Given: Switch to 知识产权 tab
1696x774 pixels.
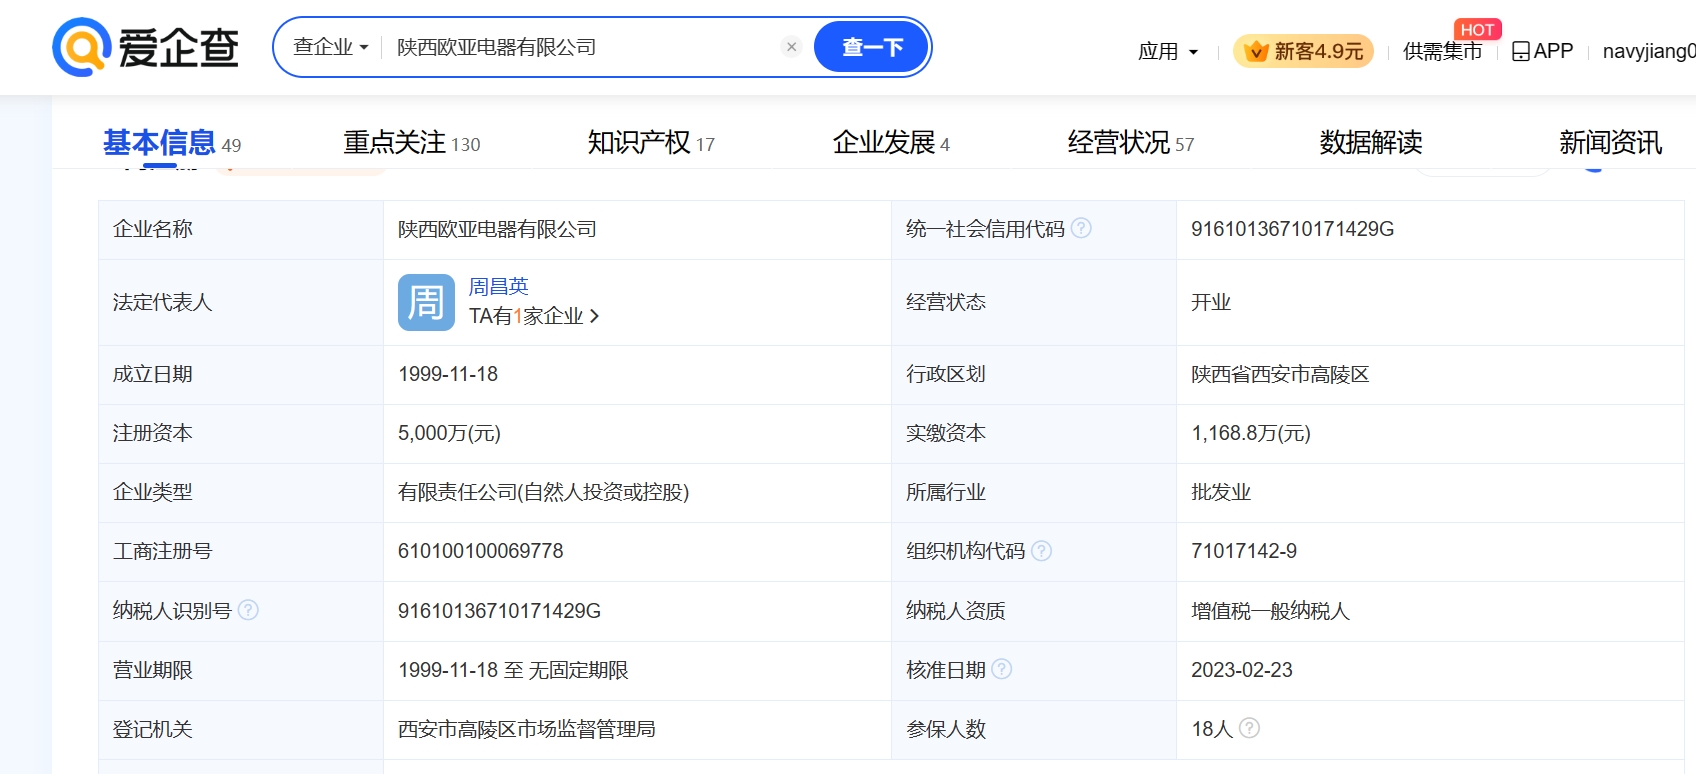Looking at the screenshot, I should tap(651, 143).
